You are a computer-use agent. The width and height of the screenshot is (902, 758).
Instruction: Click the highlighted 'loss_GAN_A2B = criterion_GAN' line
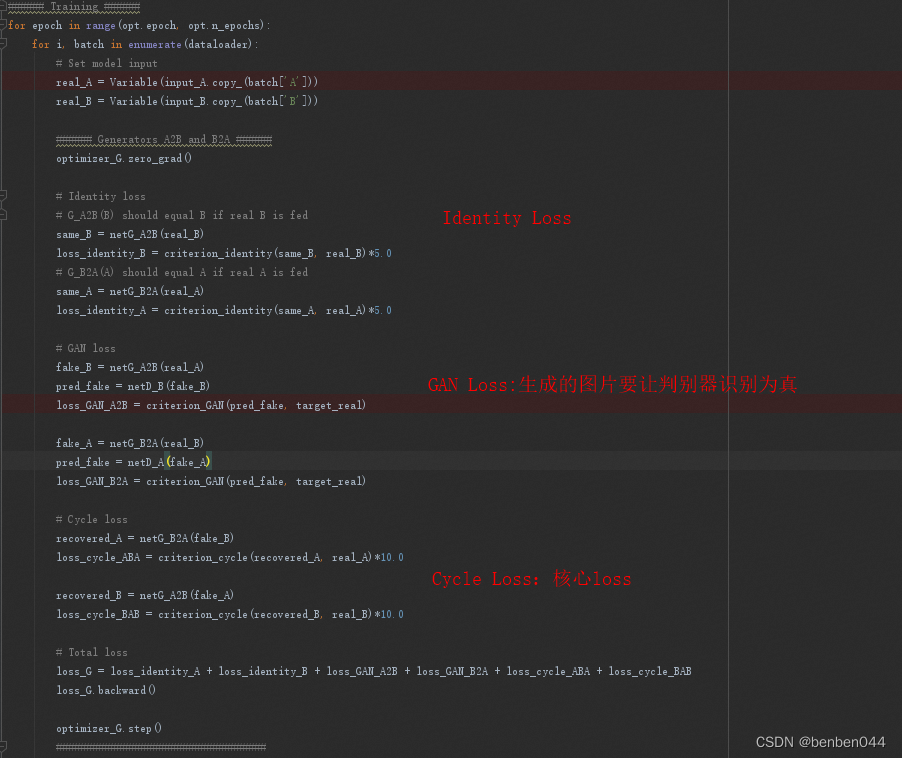[211, 405]
